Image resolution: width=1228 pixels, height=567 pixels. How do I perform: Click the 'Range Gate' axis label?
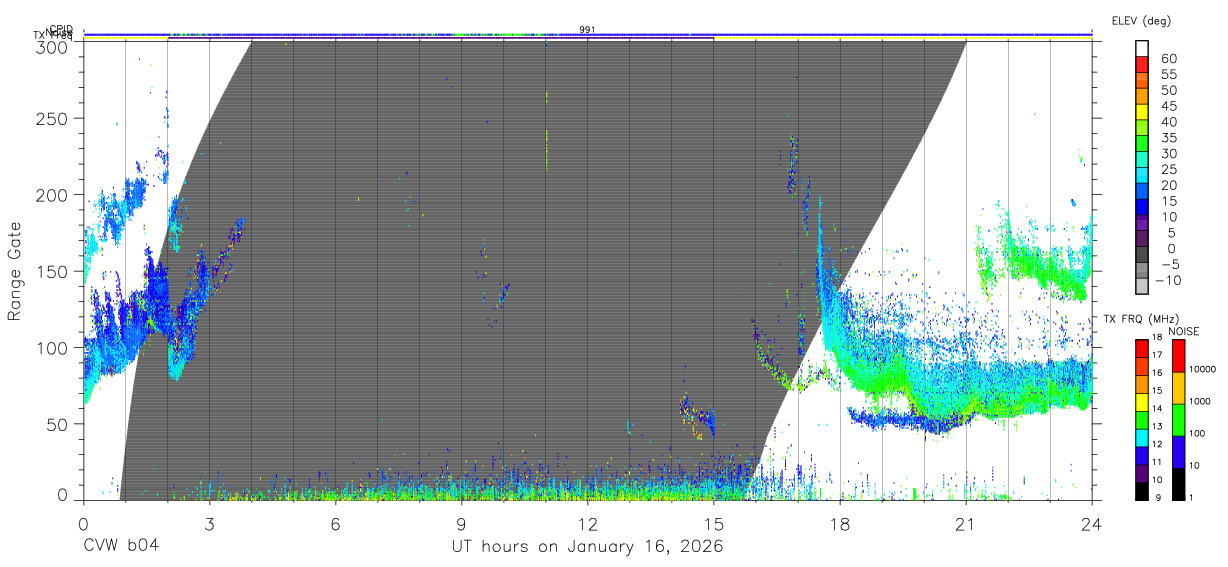pos(15,271)
